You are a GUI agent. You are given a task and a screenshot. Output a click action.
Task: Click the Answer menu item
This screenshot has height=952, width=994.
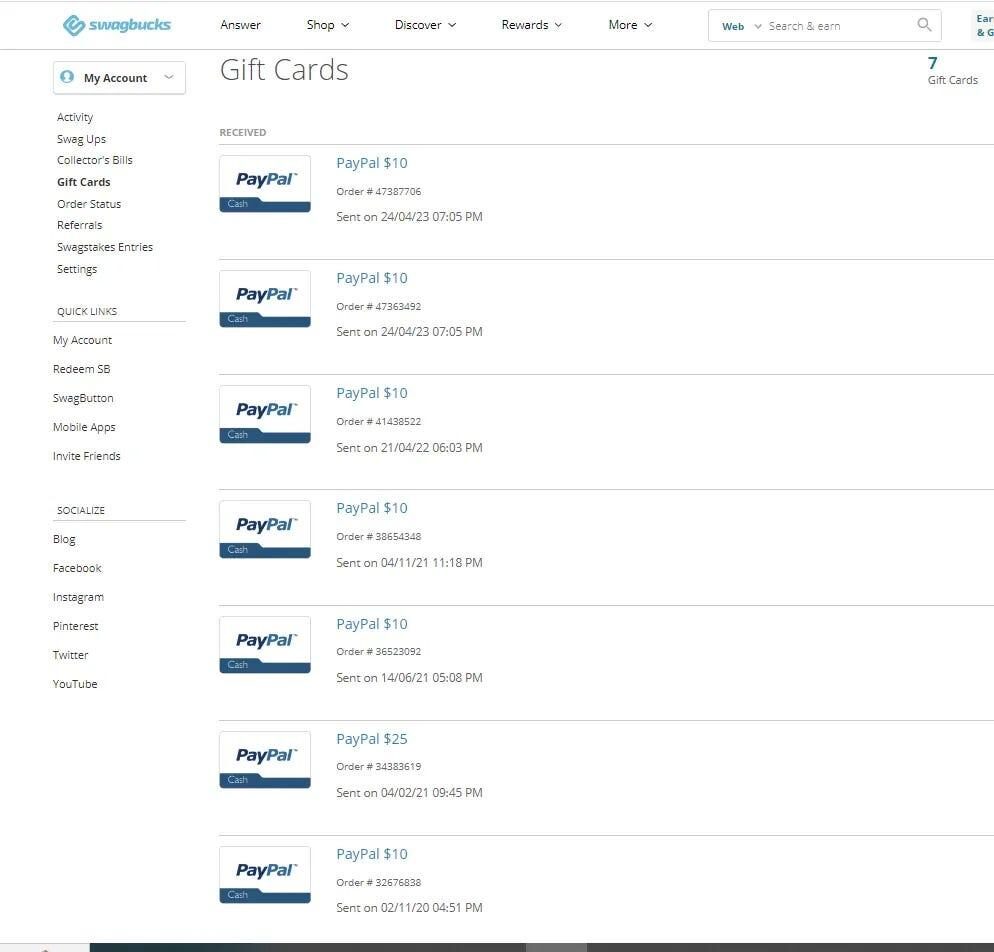point(240,25)
